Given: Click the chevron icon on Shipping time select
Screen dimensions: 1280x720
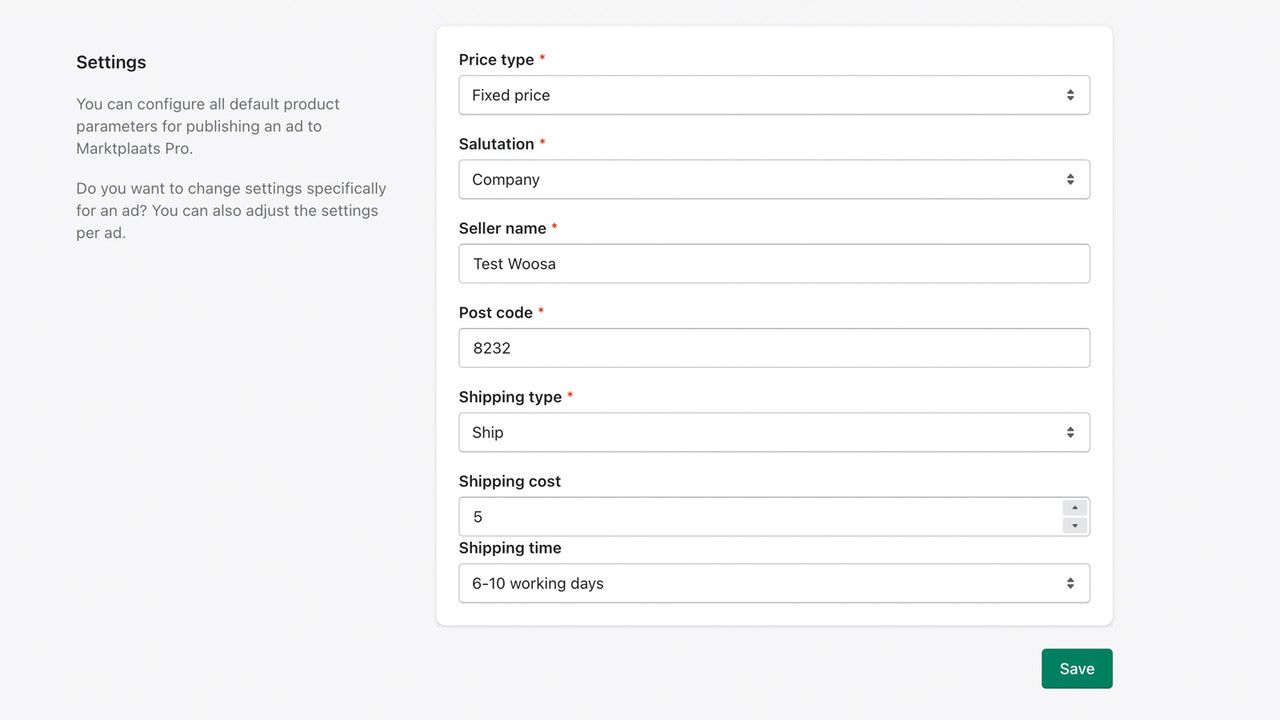Looking at the screenshot, I should pyautogui.click(x=1070, y=583).
